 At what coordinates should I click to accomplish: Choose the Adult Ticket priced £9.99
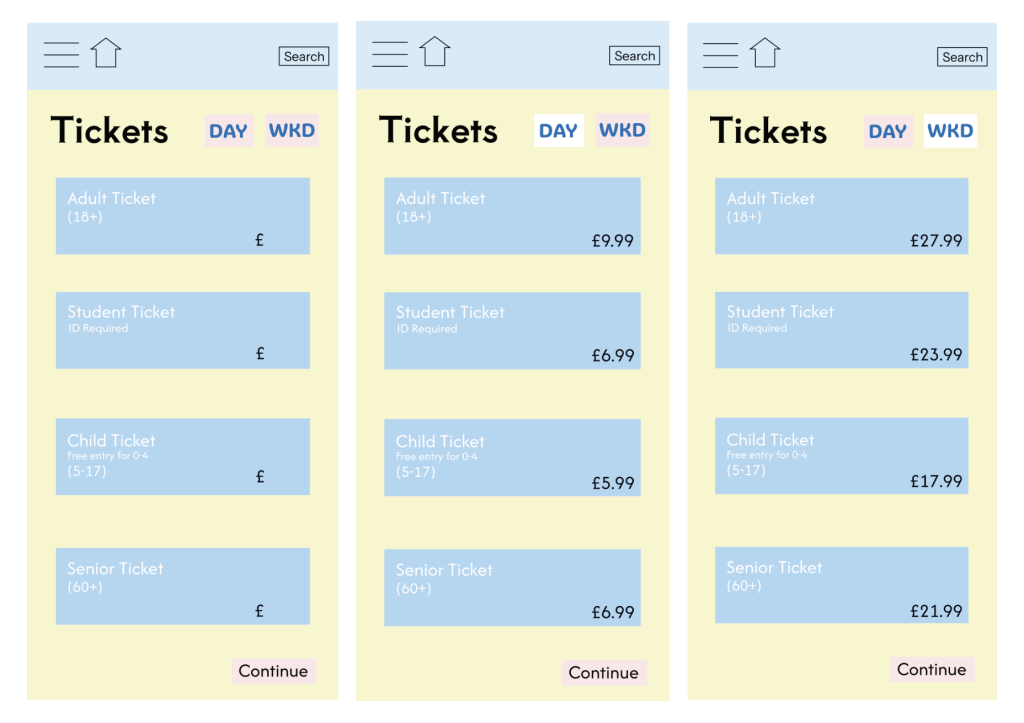[512, 216]
